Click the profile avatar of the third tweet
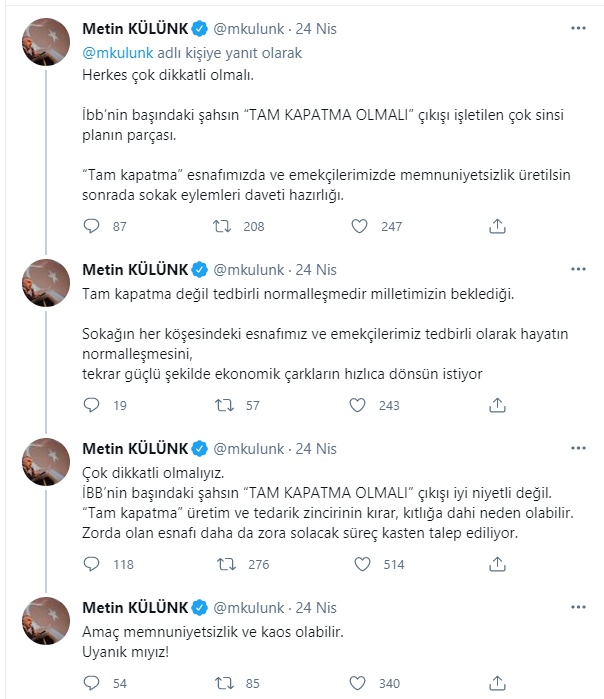 tap(46, 461)
